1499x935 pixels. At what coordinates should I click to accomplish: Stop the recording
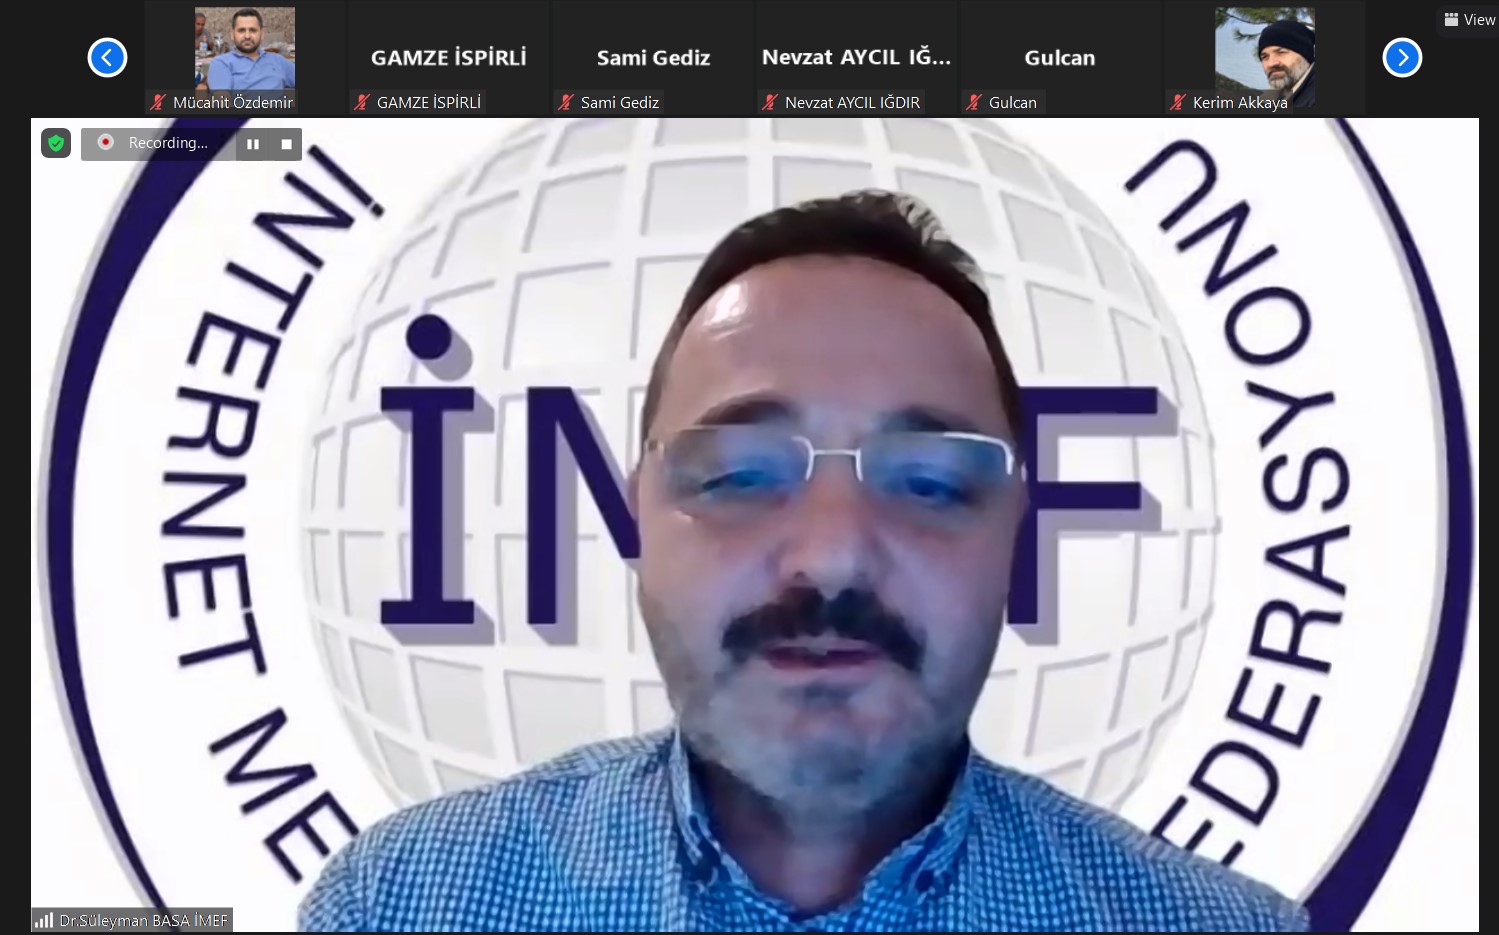pos(286,144)
